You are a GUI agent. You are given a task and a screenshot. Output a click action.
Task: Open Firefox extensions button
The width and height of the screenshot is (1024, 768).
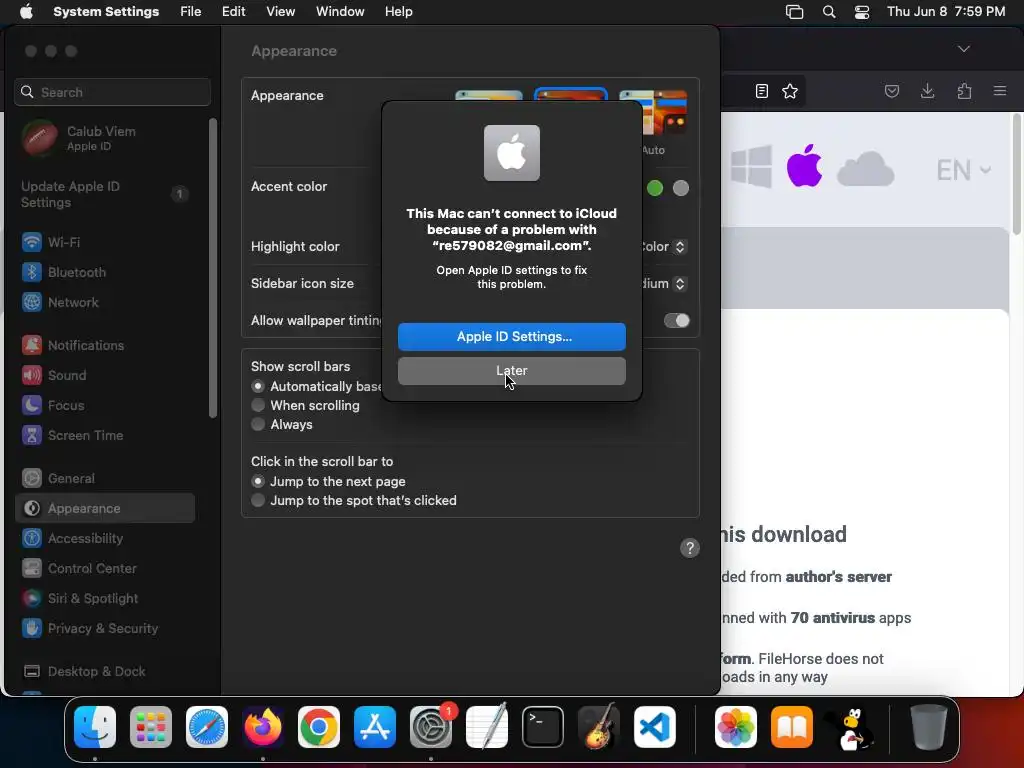tap(964, 91)
